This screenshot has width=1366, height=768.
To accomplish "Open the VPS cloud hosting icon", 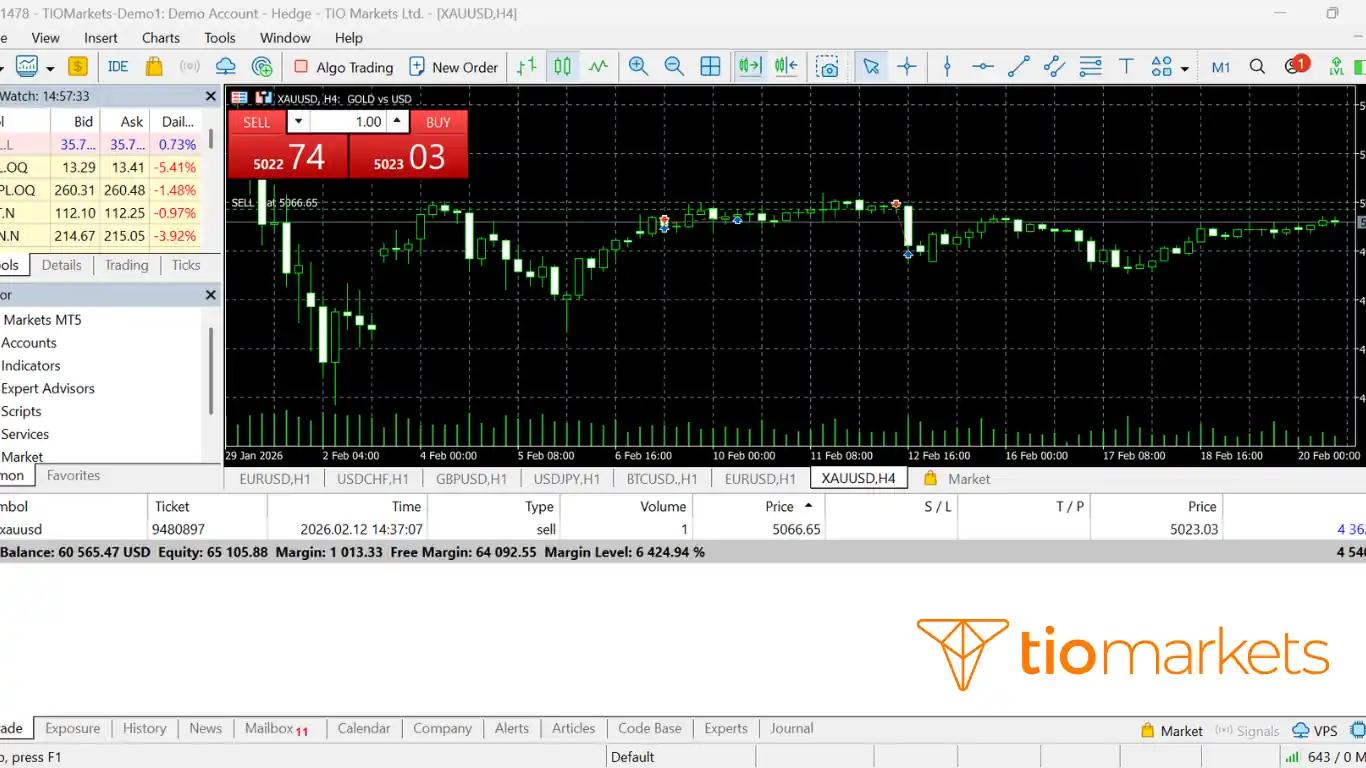I will pos(226,67).
